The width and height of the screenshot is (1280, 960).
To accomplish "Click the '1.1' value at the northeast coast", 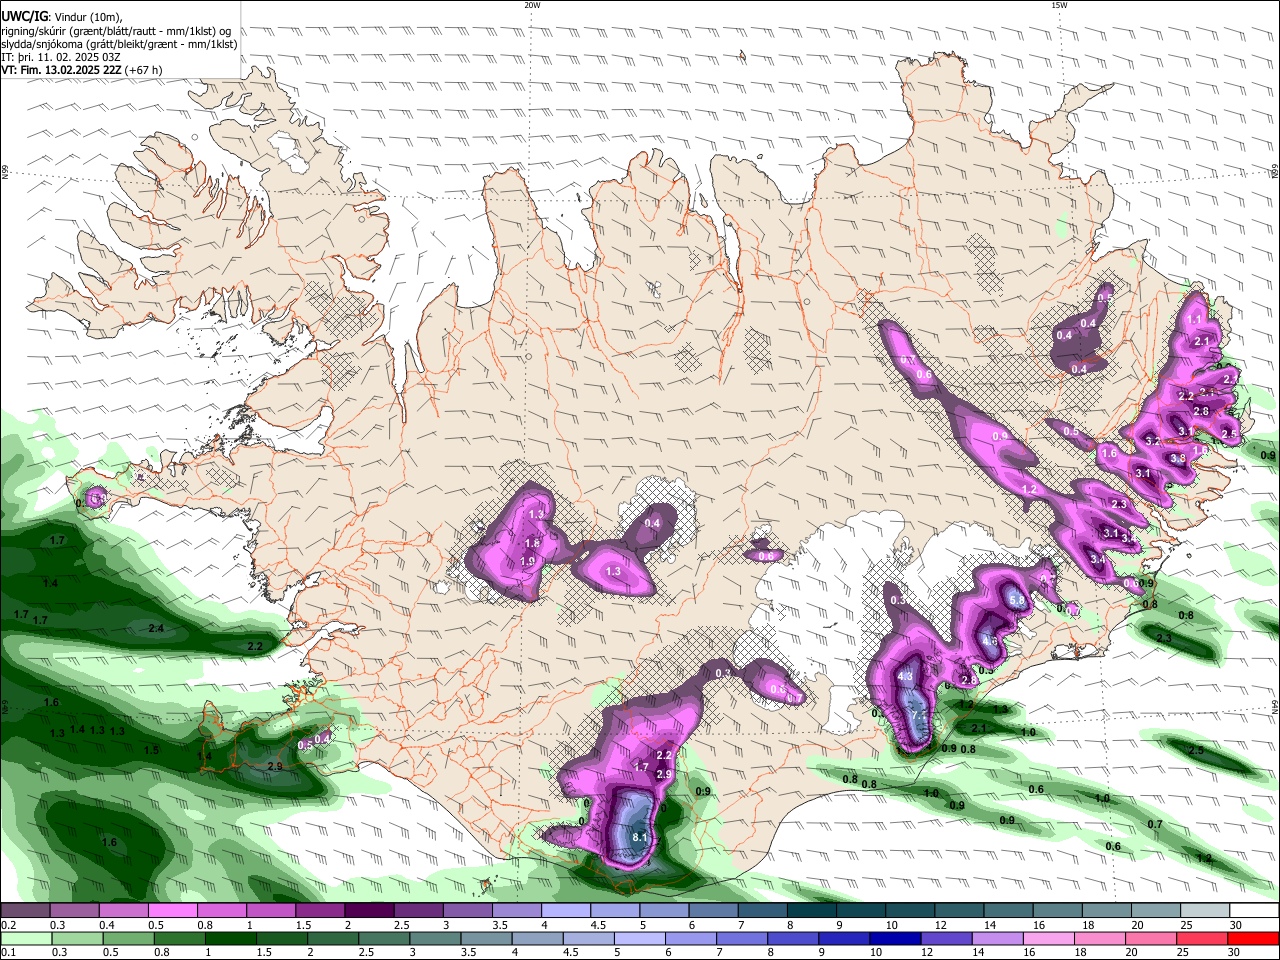I will (1195, 320).
